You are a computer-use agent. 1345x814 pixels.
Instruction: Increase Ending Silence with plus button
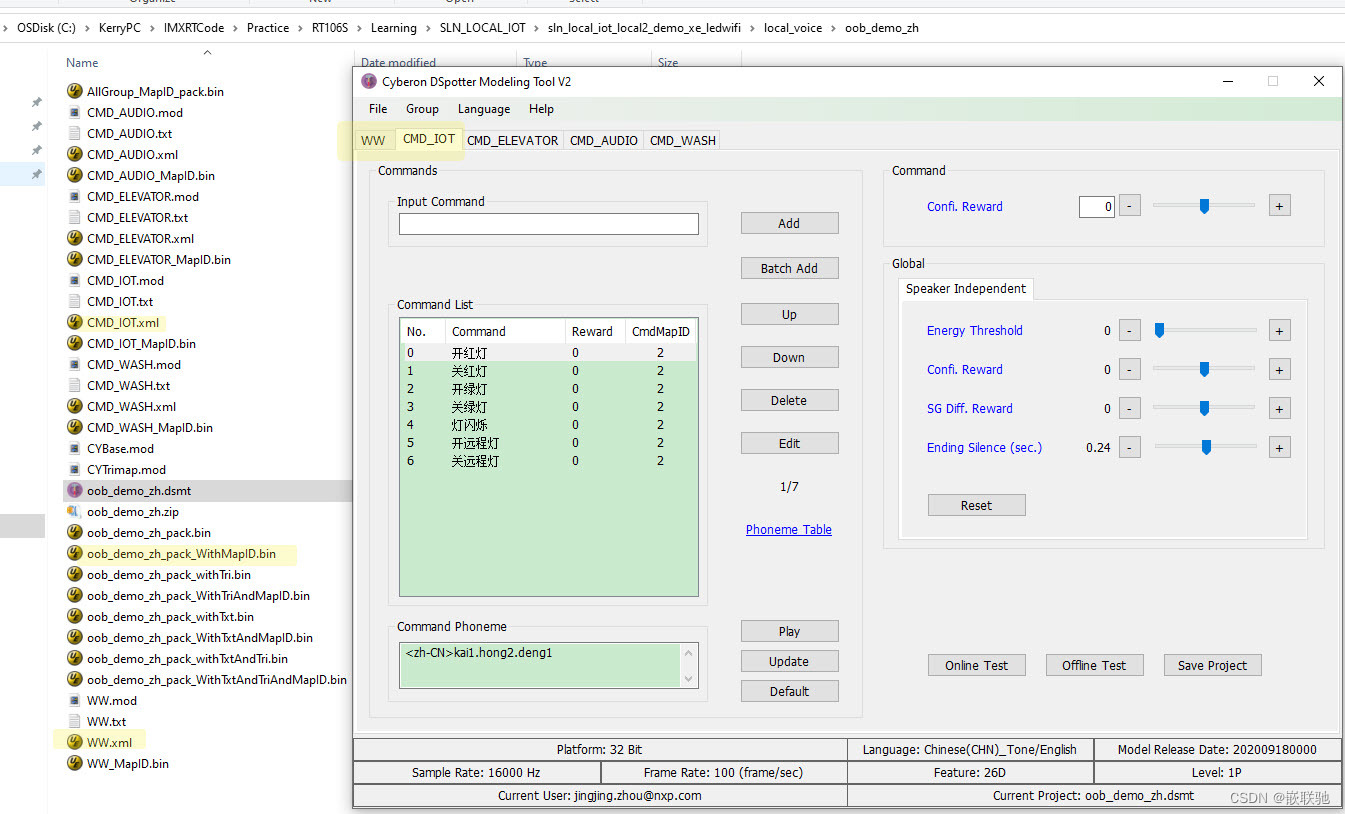pos(1278,447)
